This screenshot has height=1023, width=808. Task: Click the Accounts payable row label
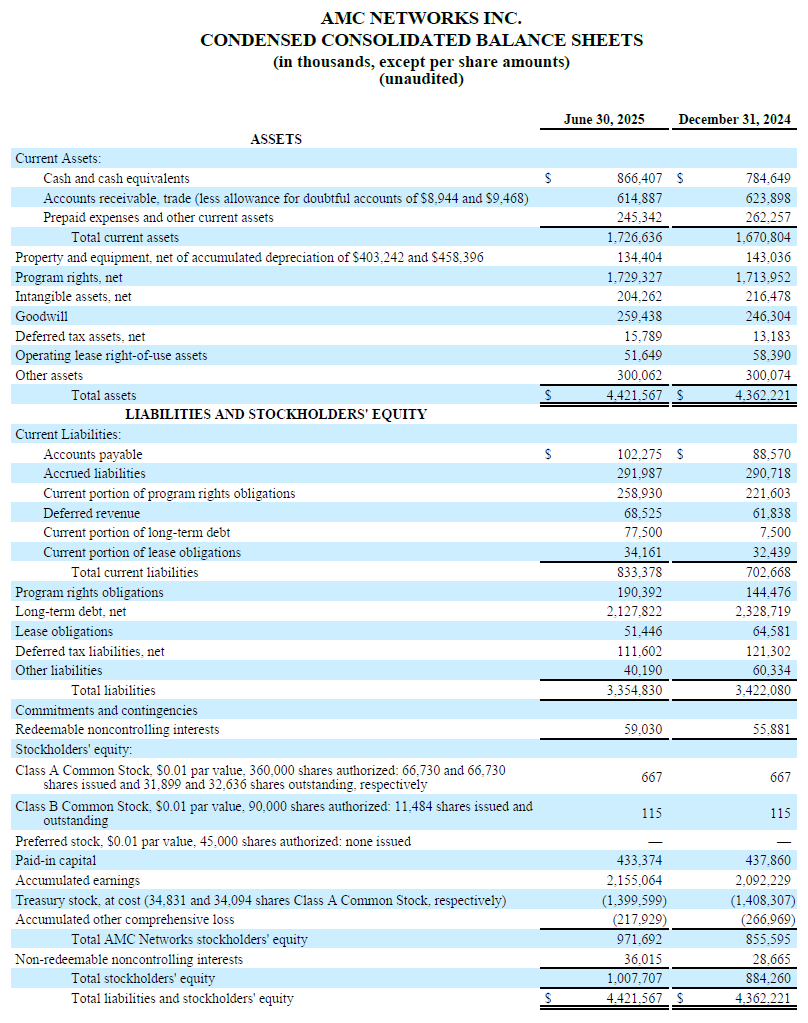pos(93,454)
